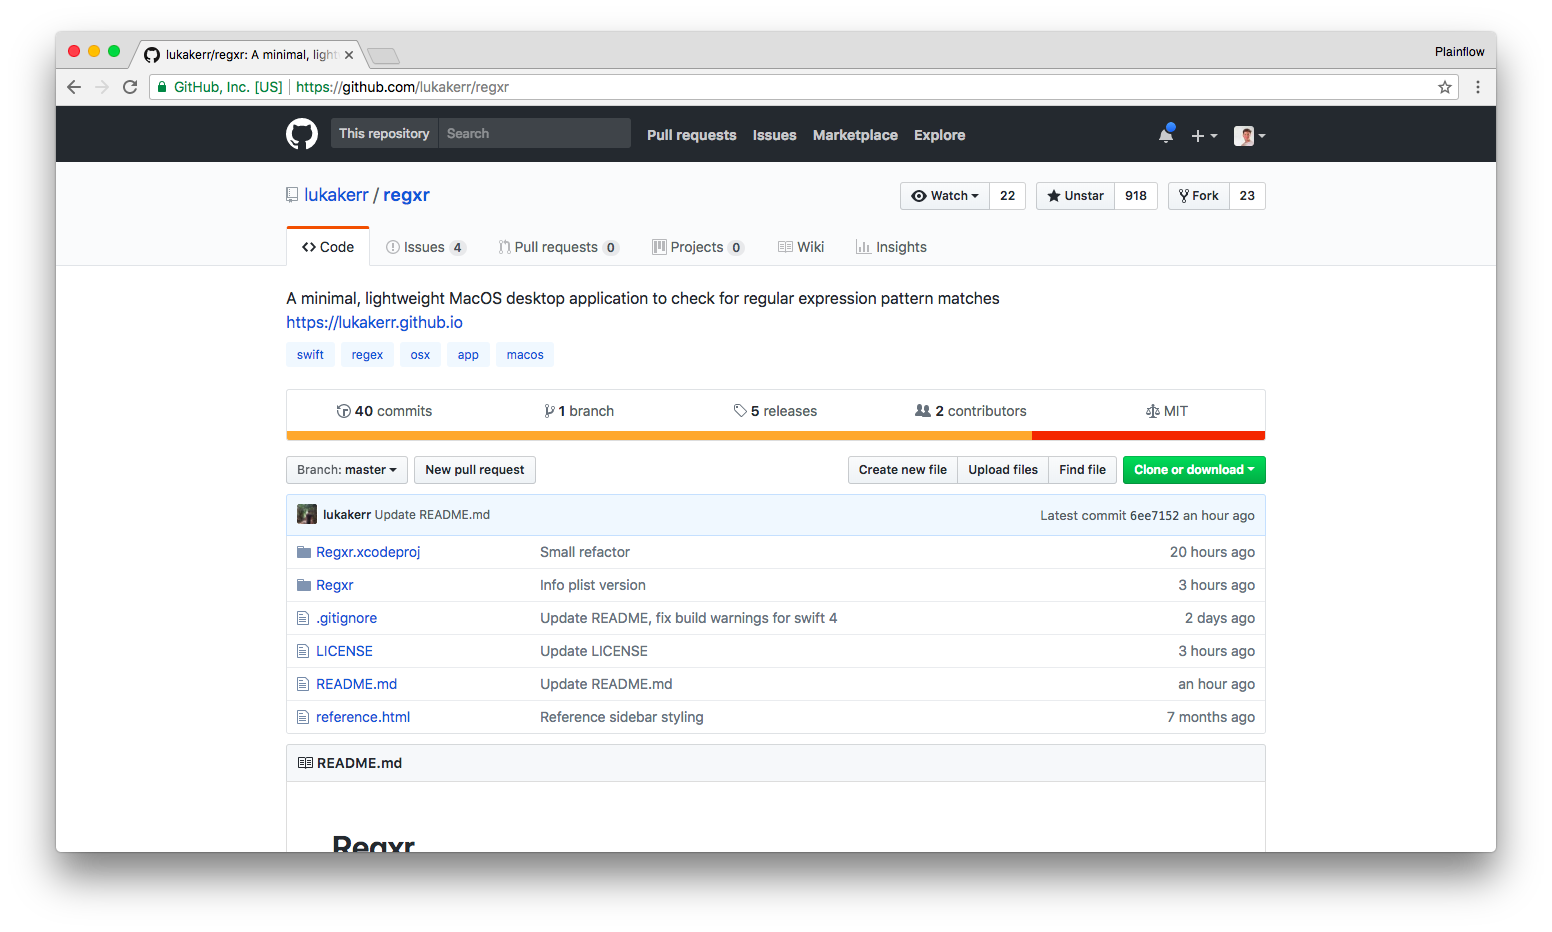
Task: Open the plus create-new menu
Action: point(1204,135)
